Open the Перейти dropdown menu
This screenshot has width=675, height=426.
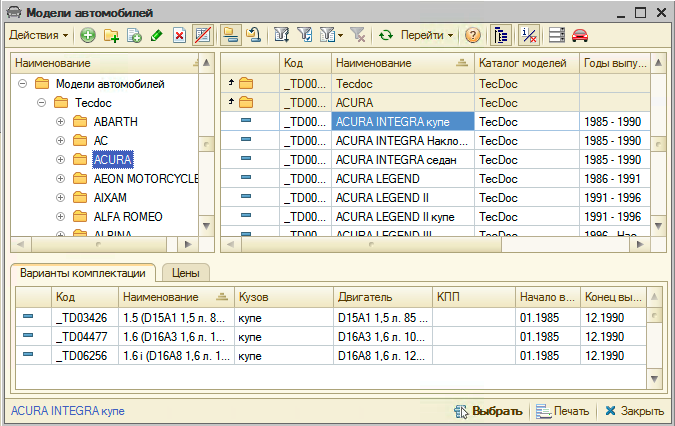coord(427,35)
